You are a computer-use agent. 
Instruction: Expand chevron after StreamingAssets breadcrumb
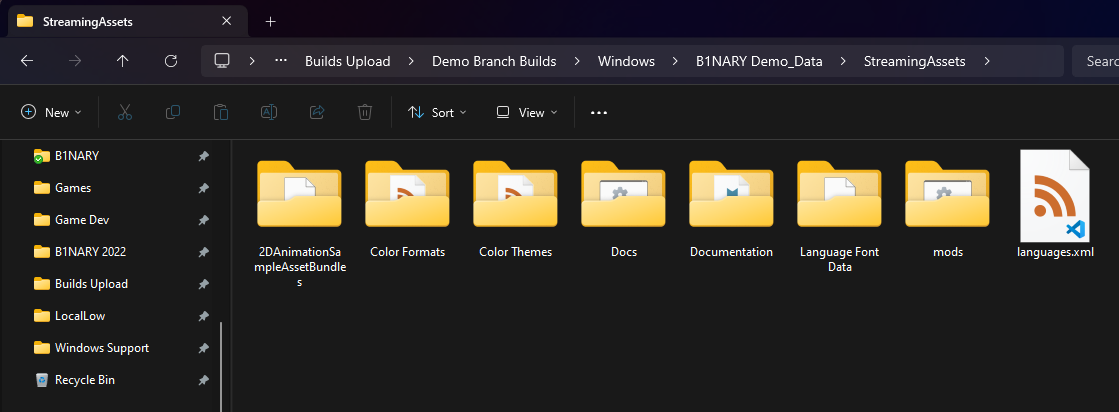(x=987, y=61)
